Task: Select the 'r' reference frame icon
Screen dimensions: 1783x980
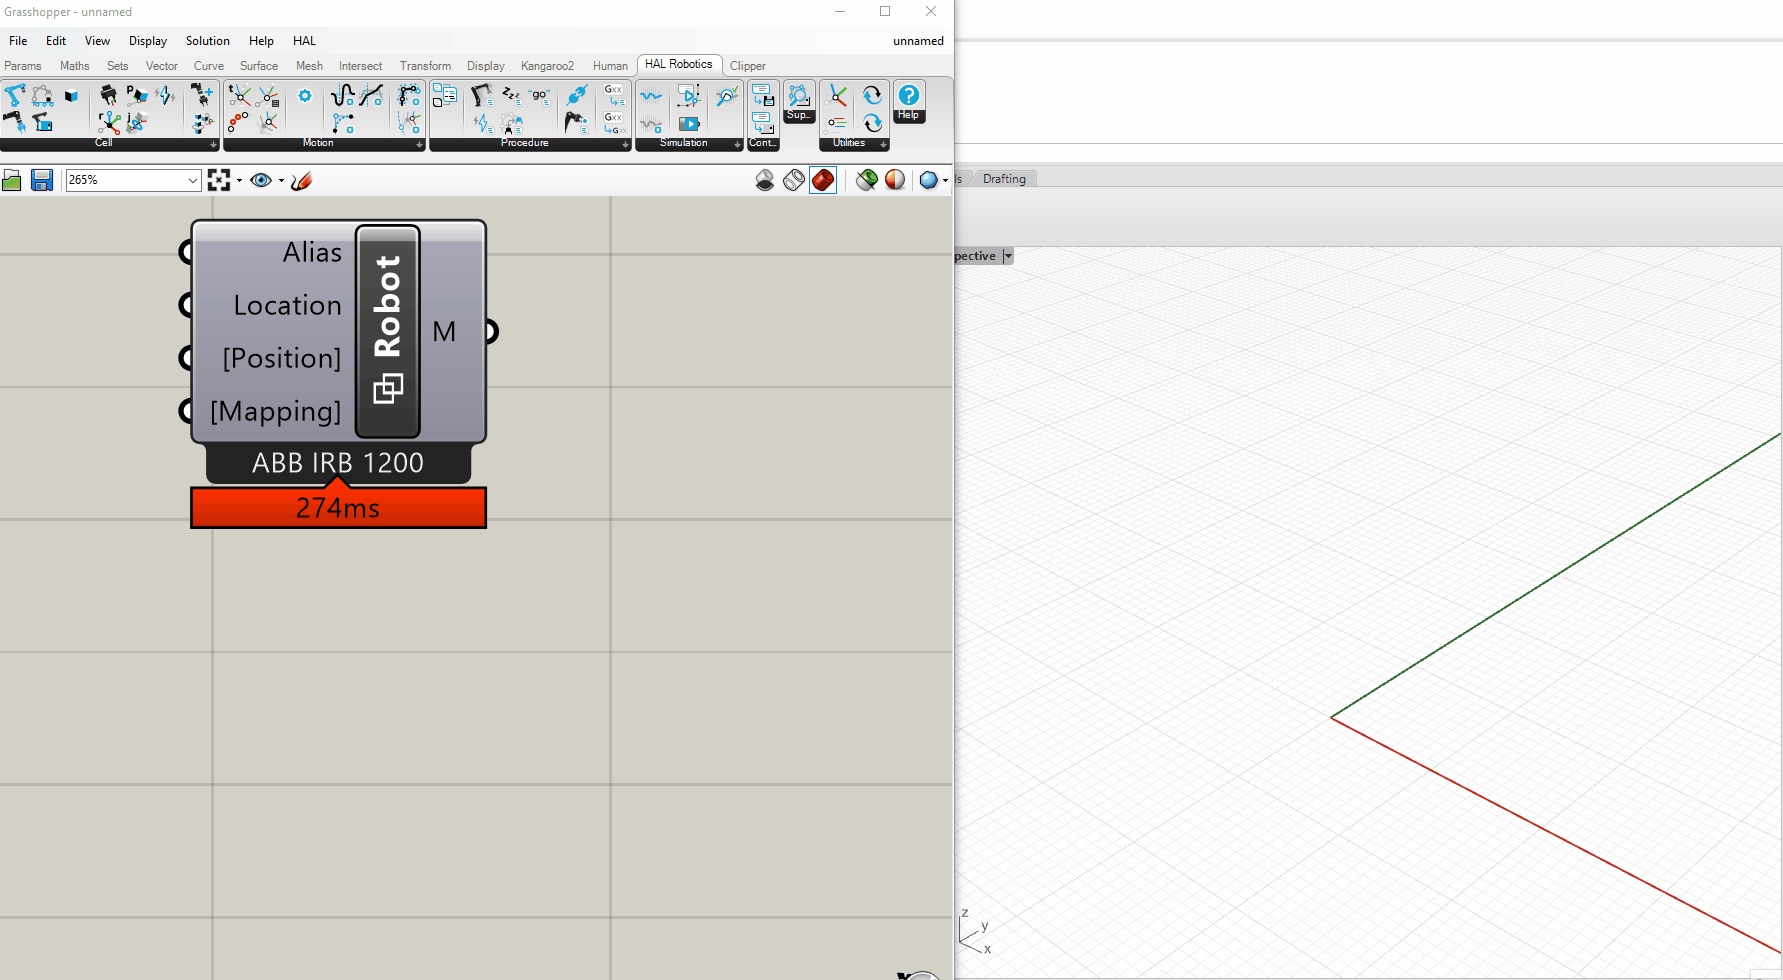Action: pyautogui.click(x=109, y=122)
